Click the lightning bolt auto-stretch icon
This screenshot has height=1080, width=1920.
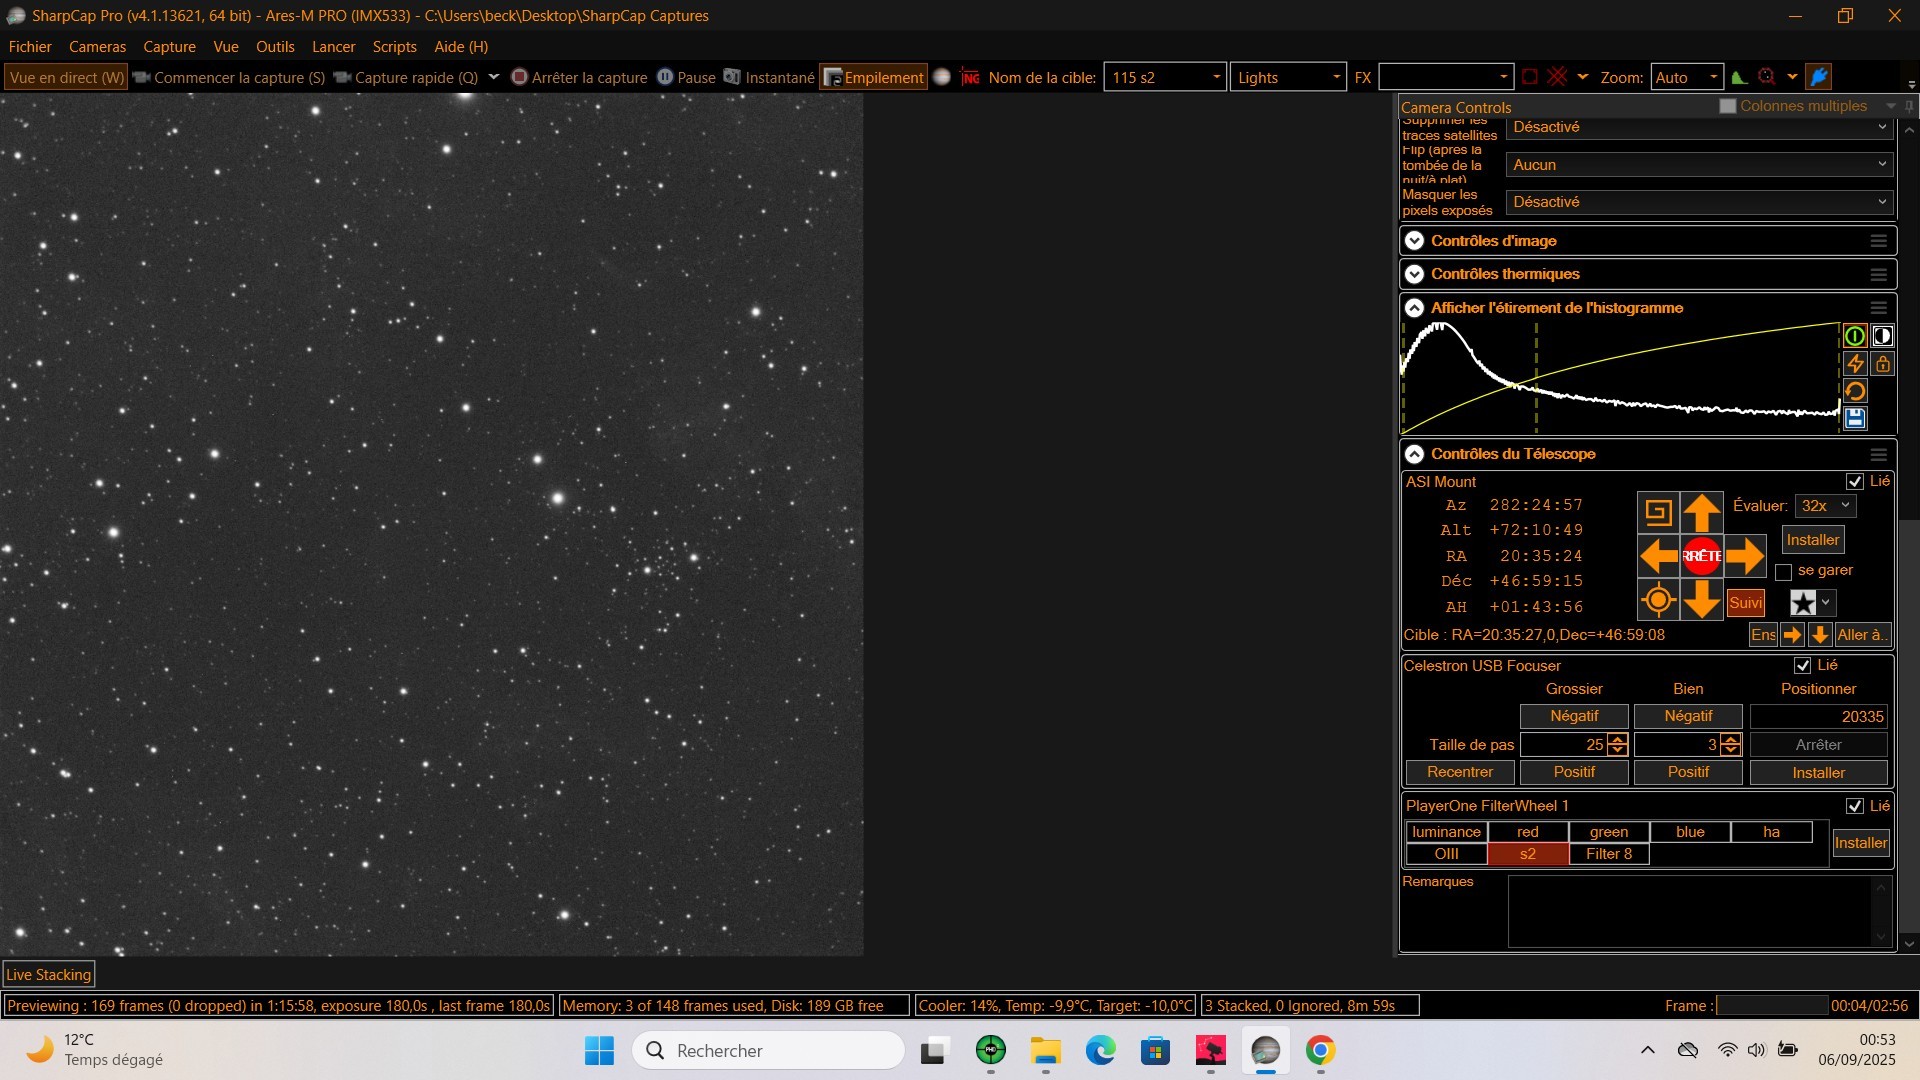[1855, 364]
